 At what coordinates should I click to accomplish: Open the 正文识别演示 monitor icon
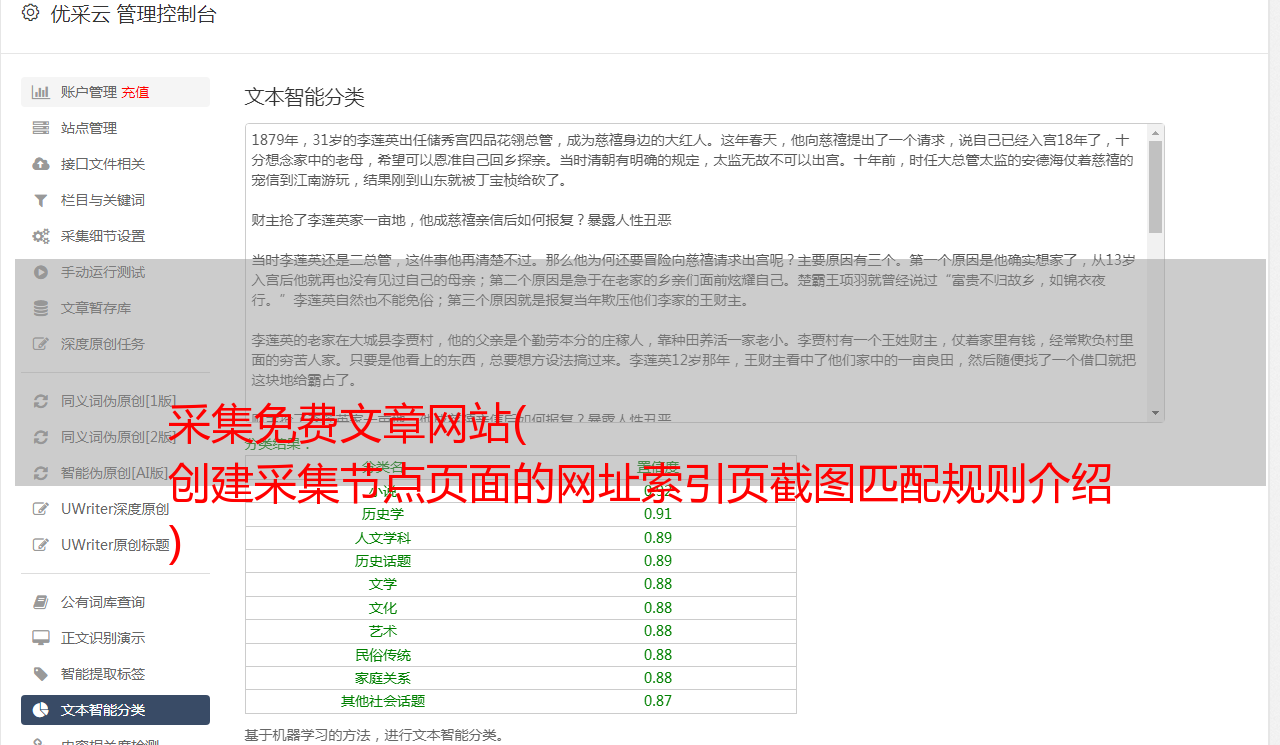41,638
